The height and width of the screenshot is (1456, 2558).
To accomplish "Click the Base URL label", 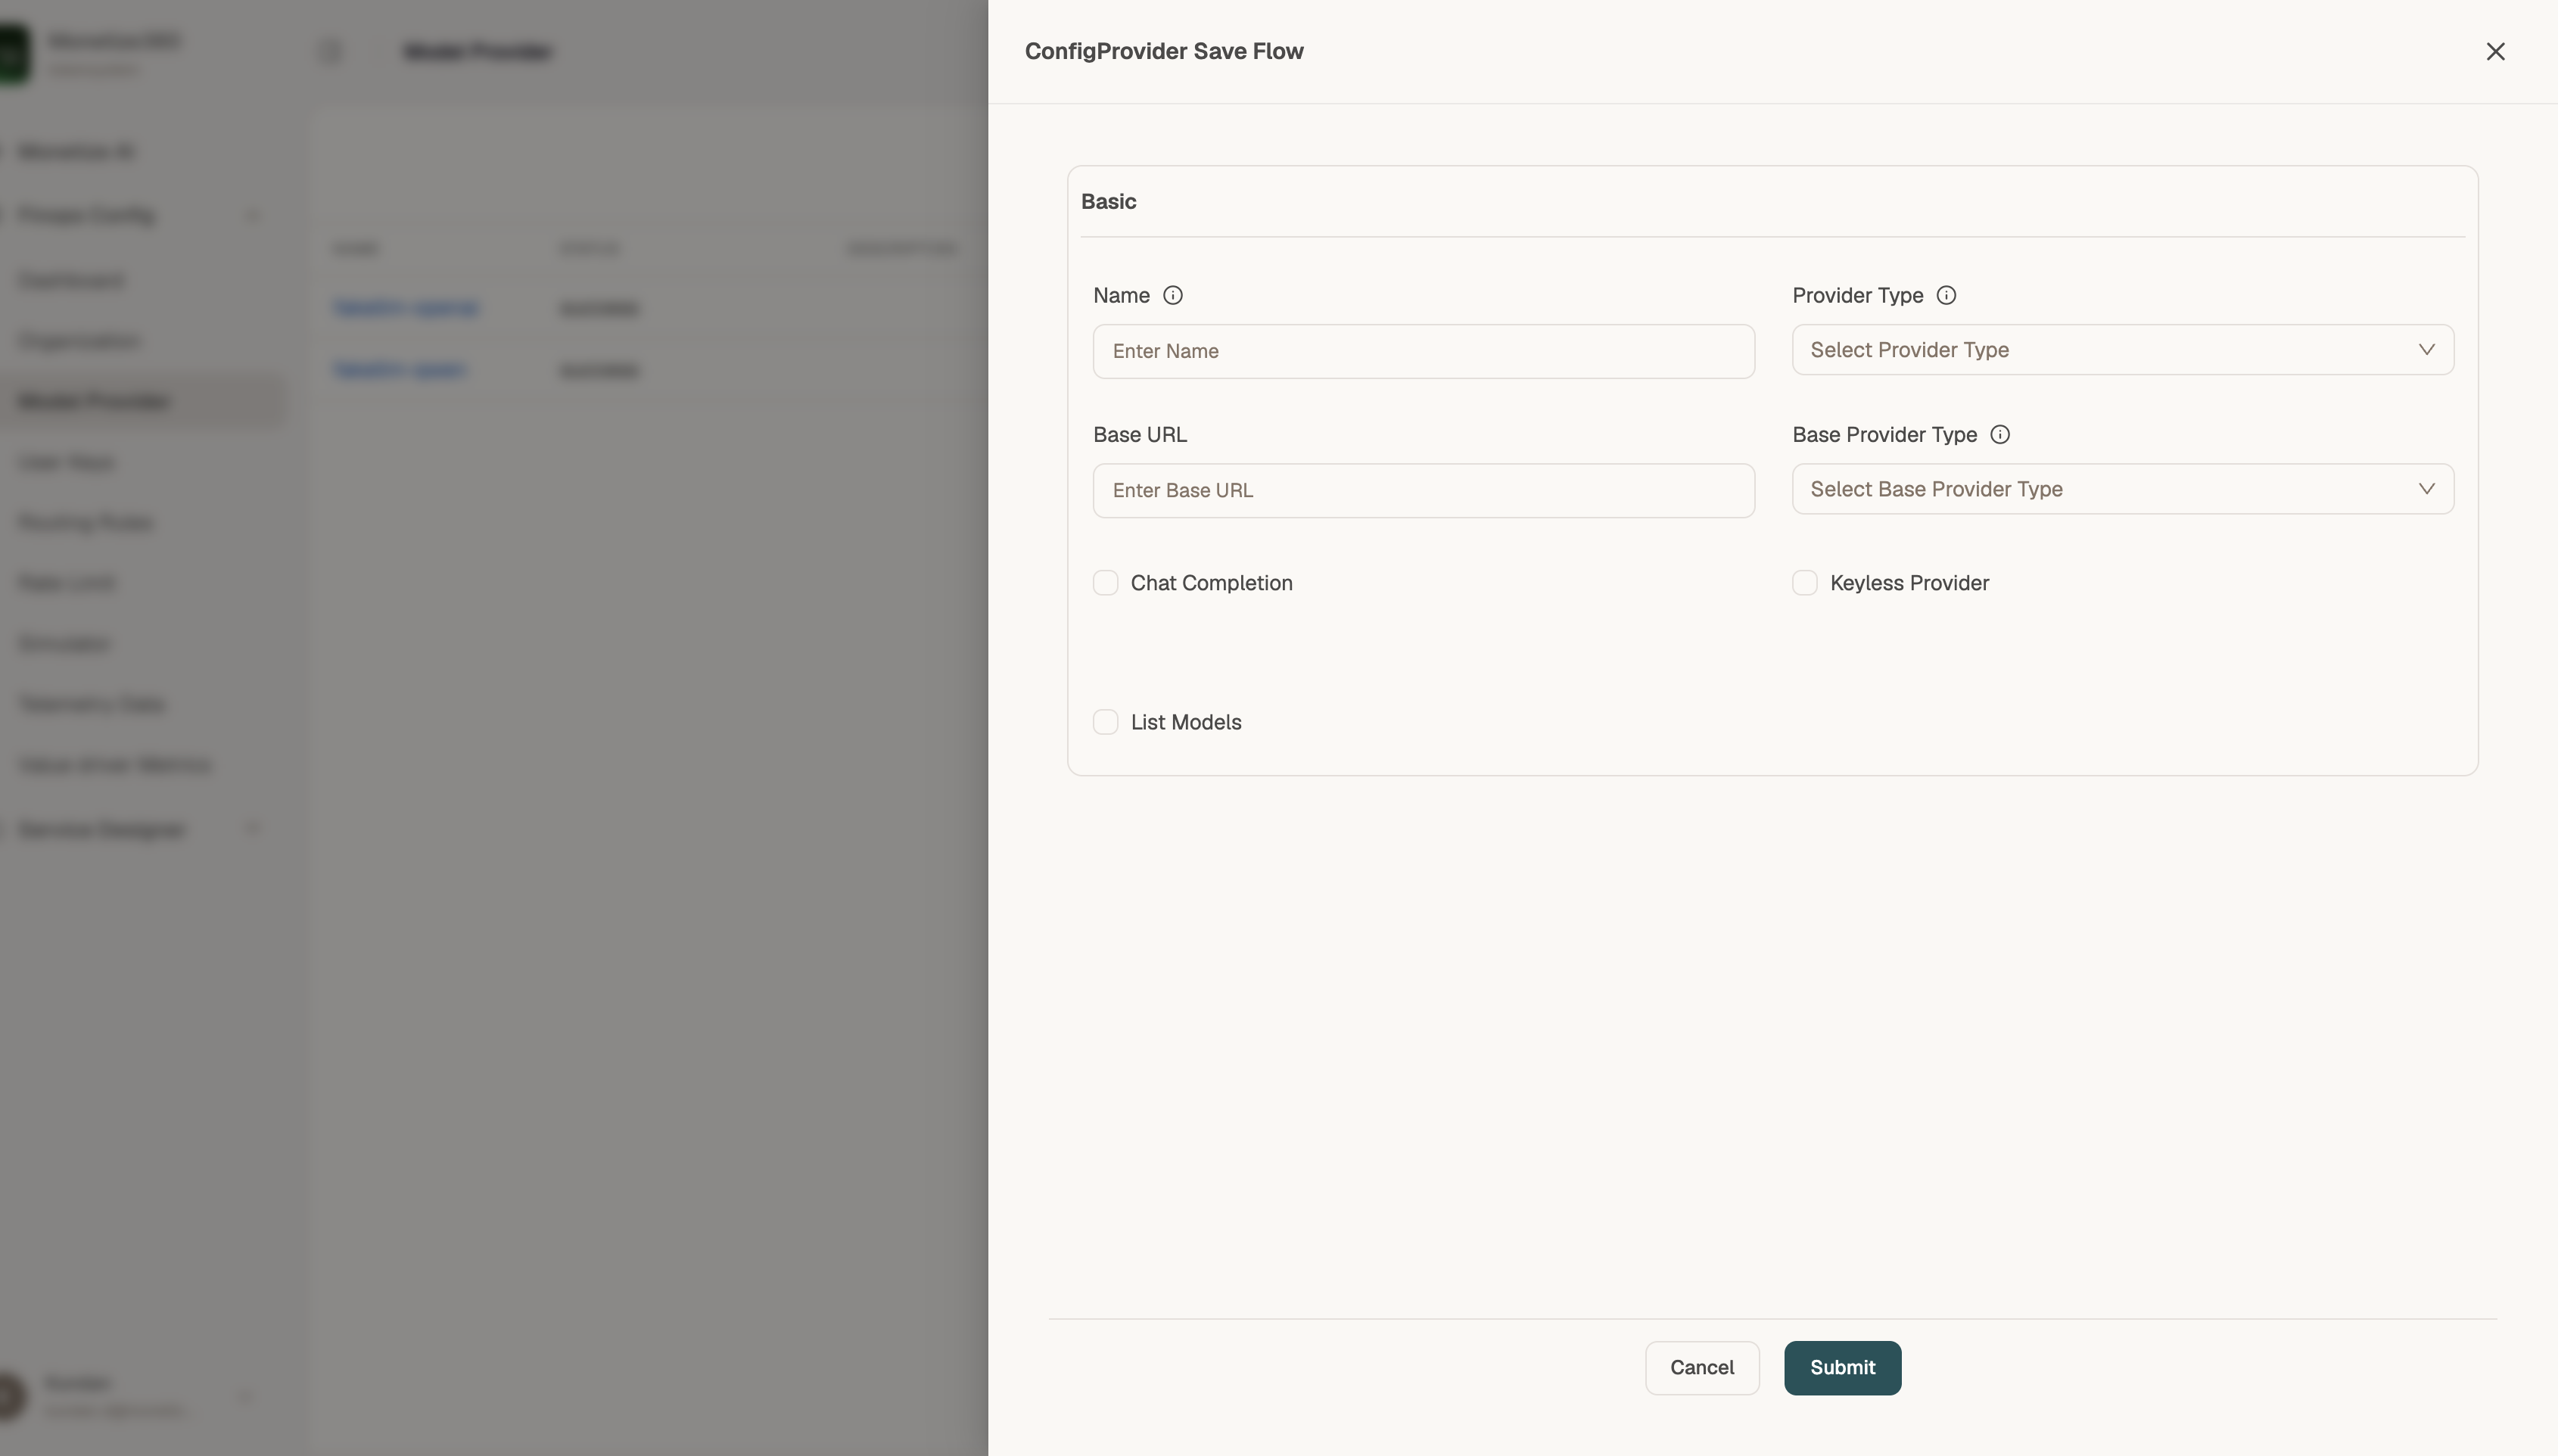I will point(1140,435).
